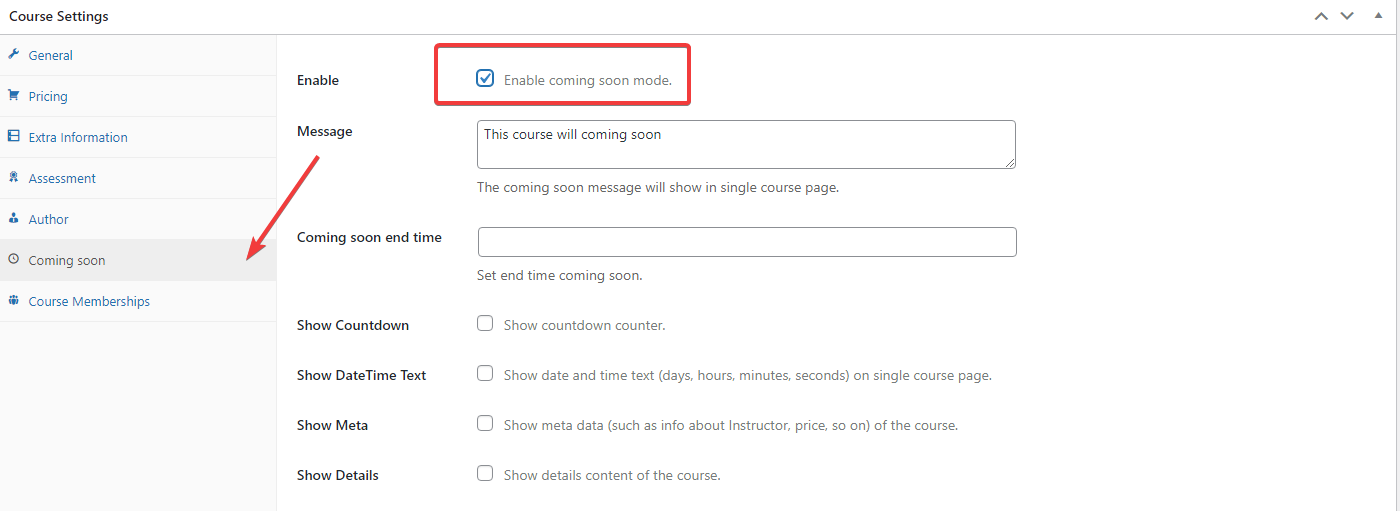This screenshot has width=1400, height=511.
Task: Uncheck Enable coming soon mode
Action: 485,78
